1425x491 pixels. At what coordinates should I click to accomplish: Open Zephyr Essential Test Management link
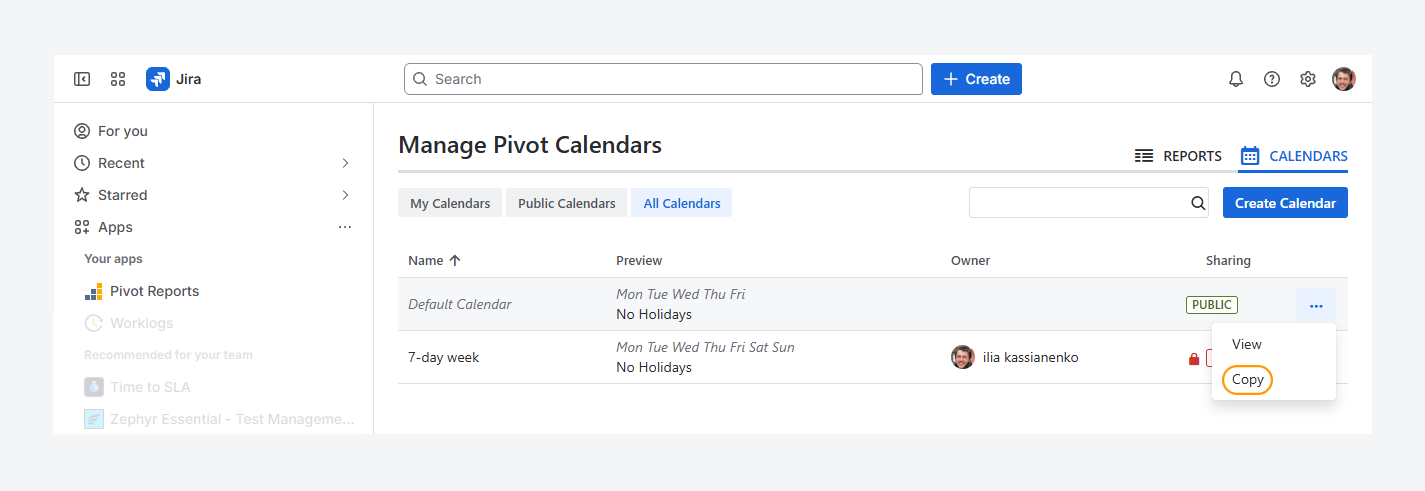pos(232,419)
